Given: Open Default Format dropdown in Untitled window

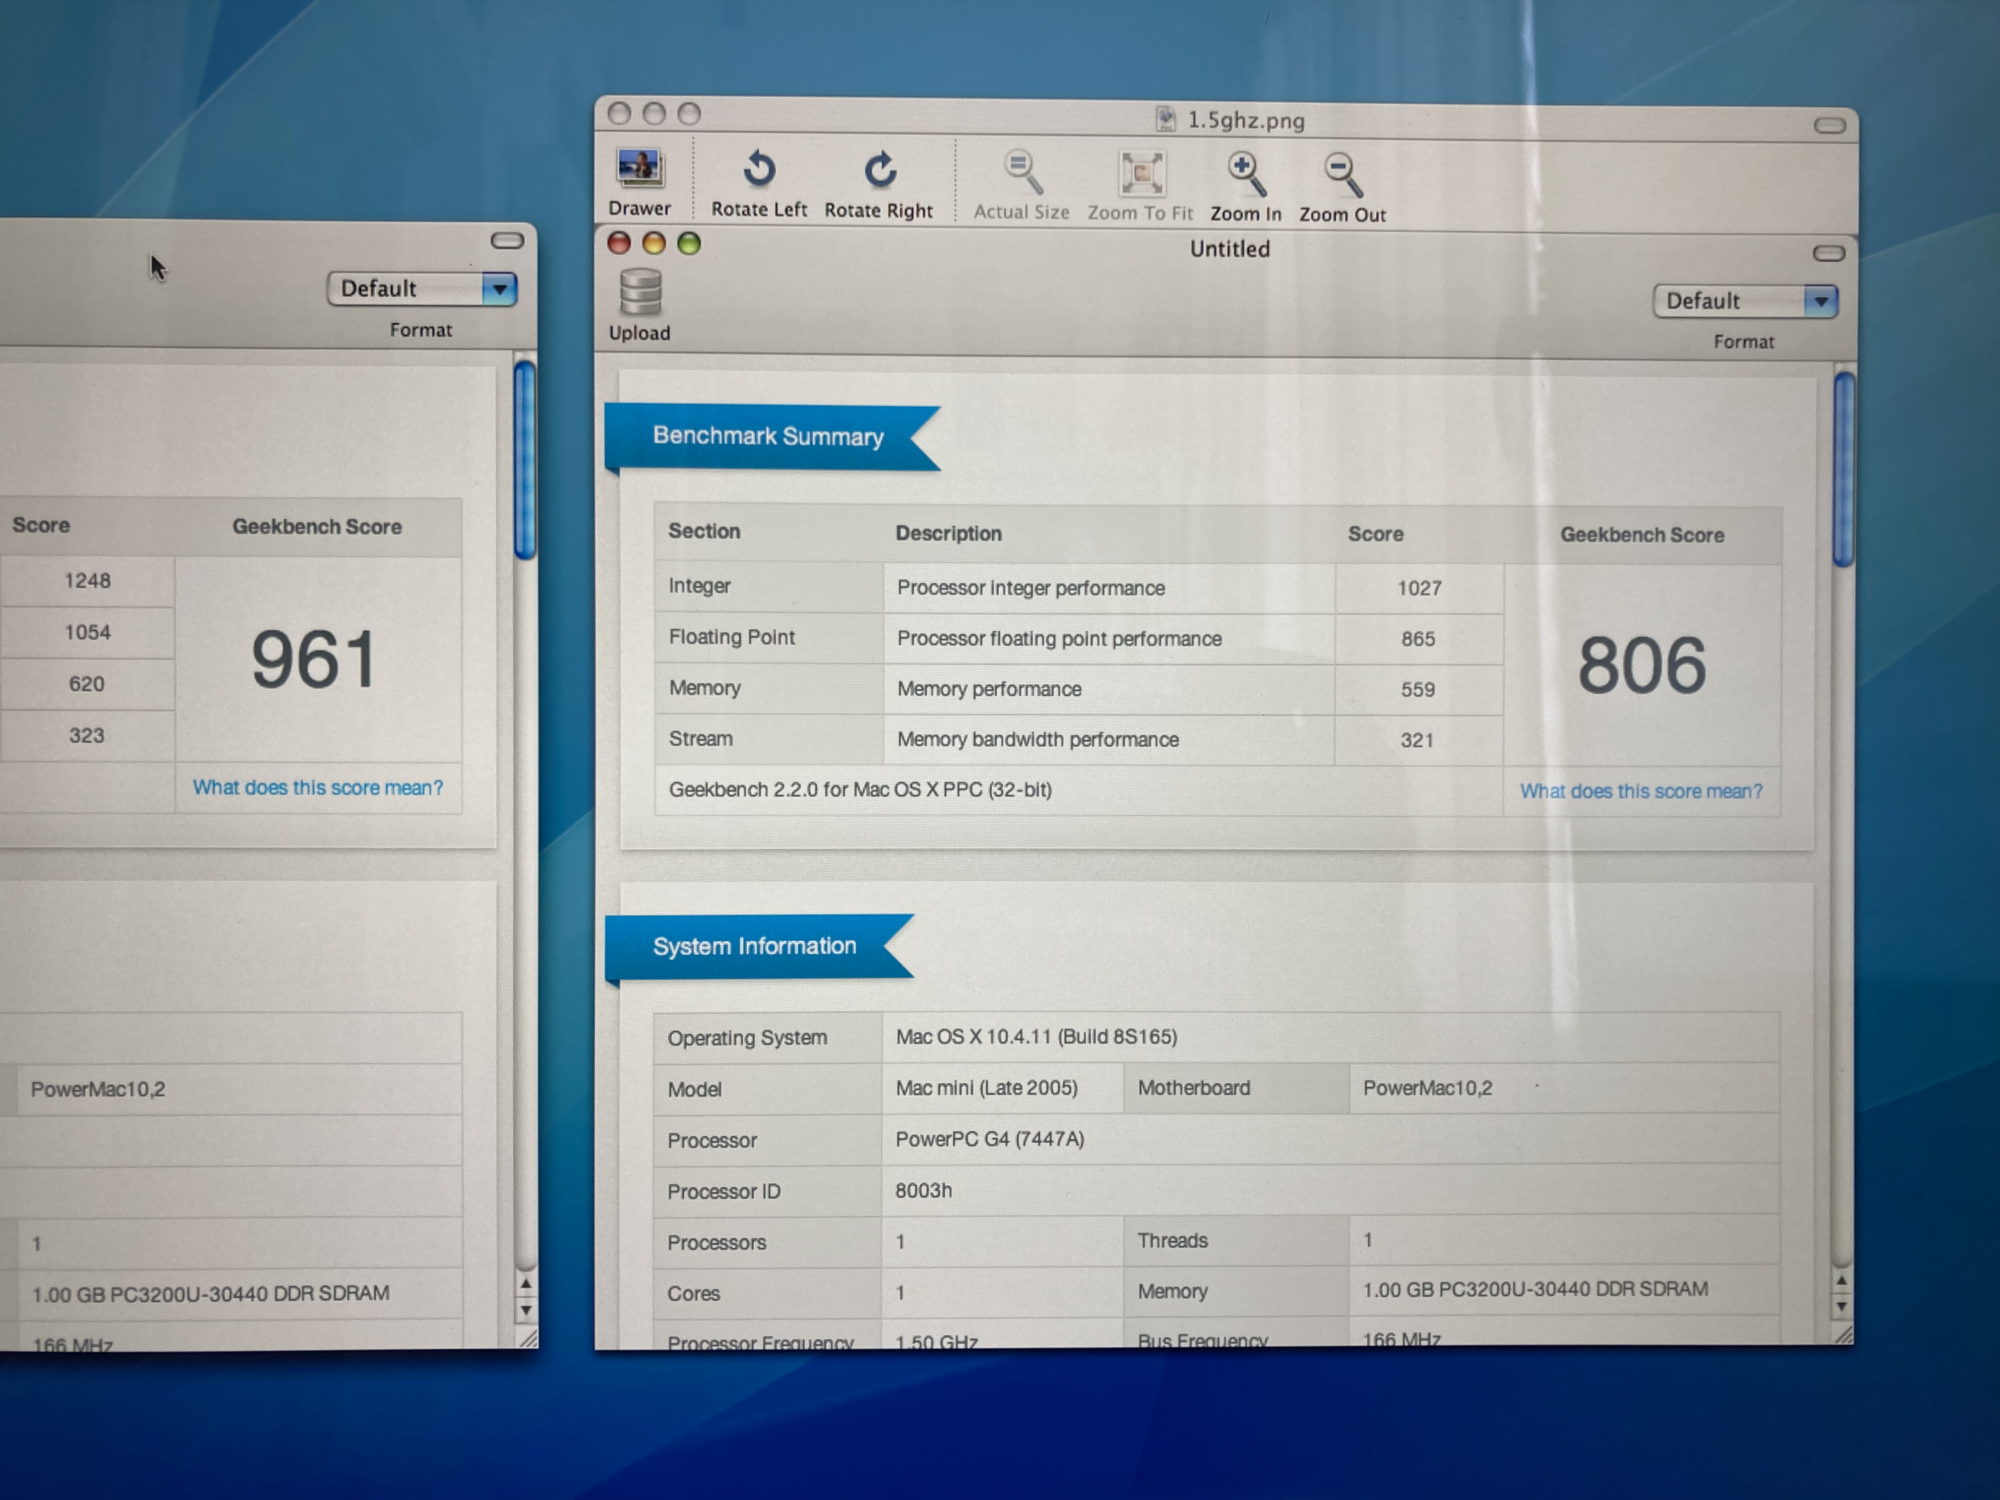Looking at the screenshot, I should pyautogui.click(x=1744, y=301).
